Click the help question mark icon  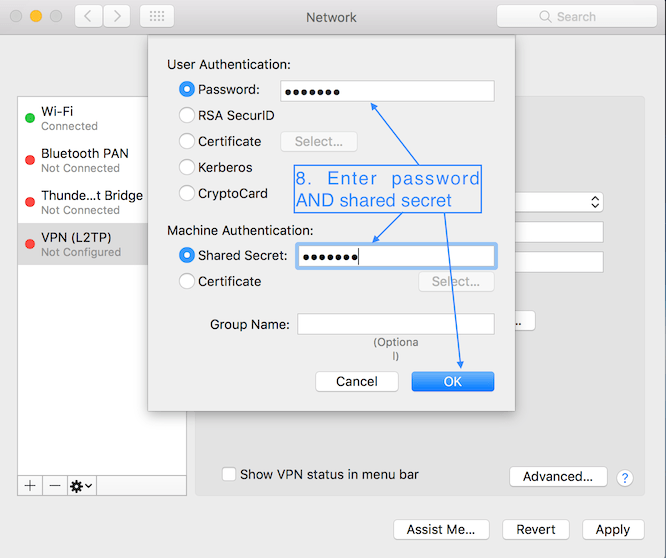(625, 478)
